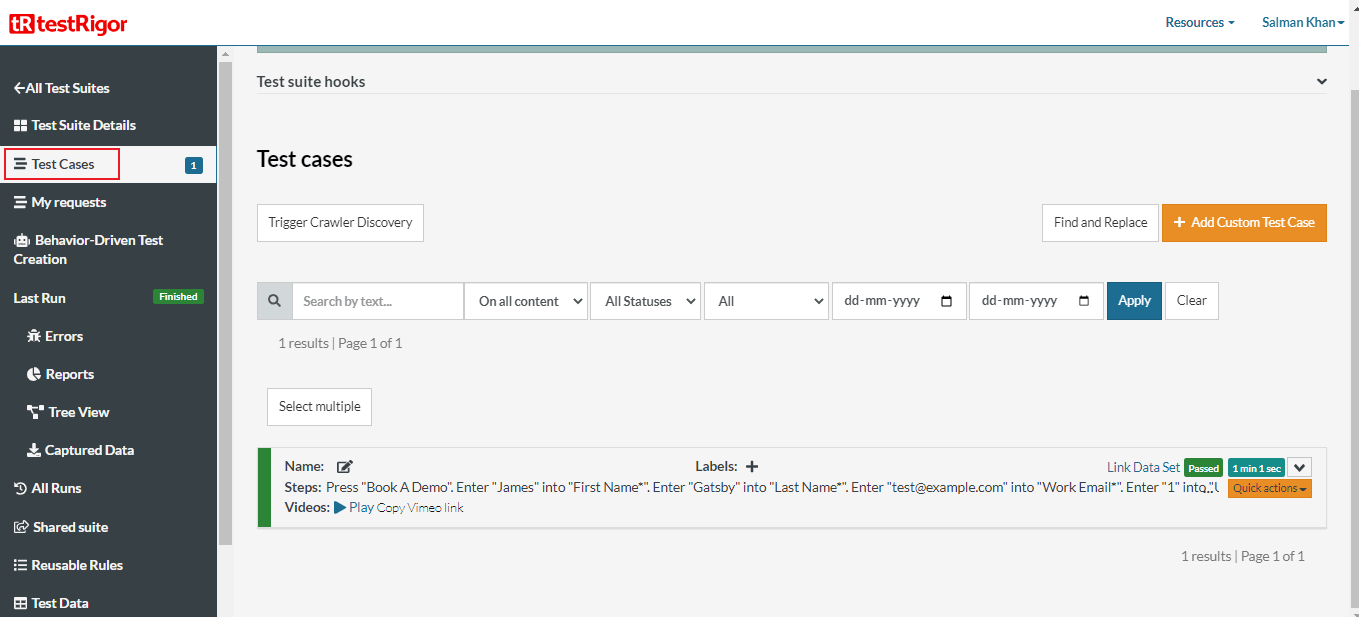1359x617 pixels.
Task: Click the Add Custom Test Case button
Action: coord(1244,223)
